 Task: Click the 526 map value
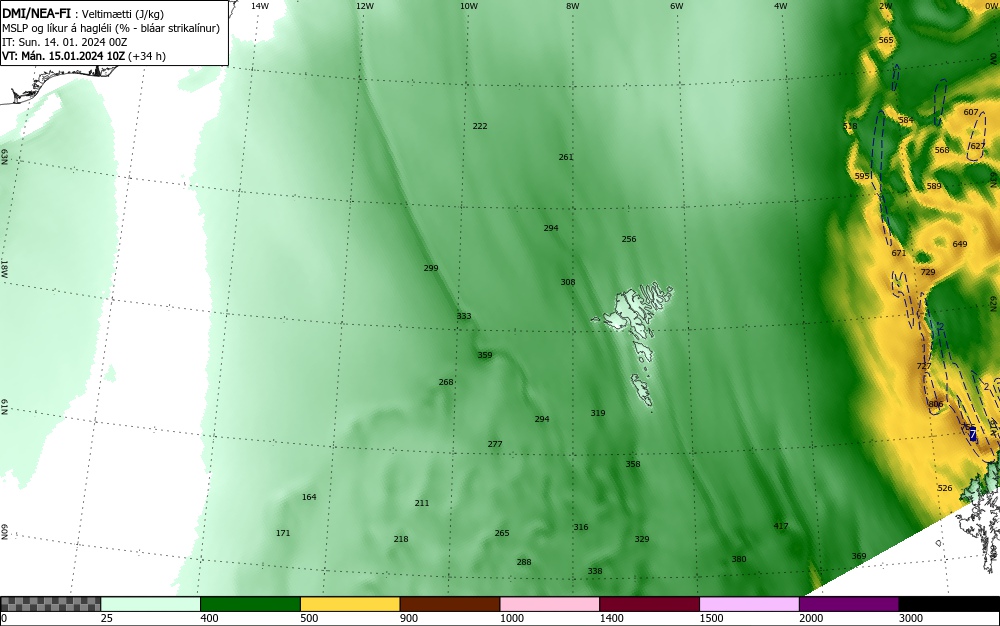click(945, 488)
